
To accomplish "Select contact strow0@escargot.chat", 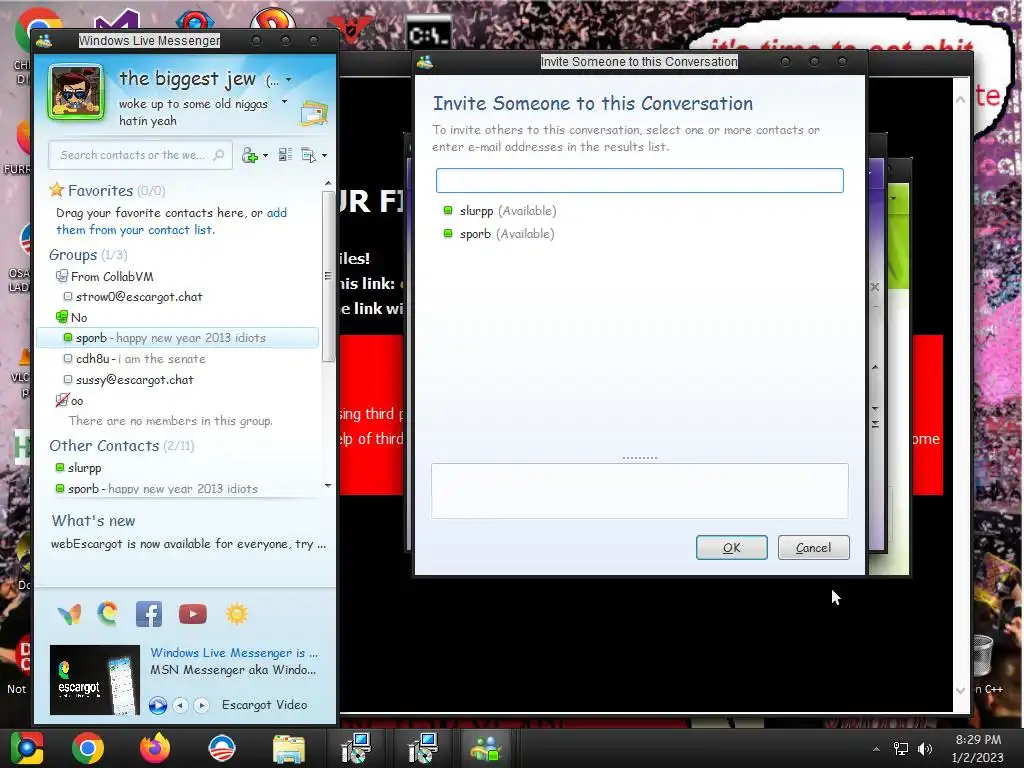I will tap(139, 296).
